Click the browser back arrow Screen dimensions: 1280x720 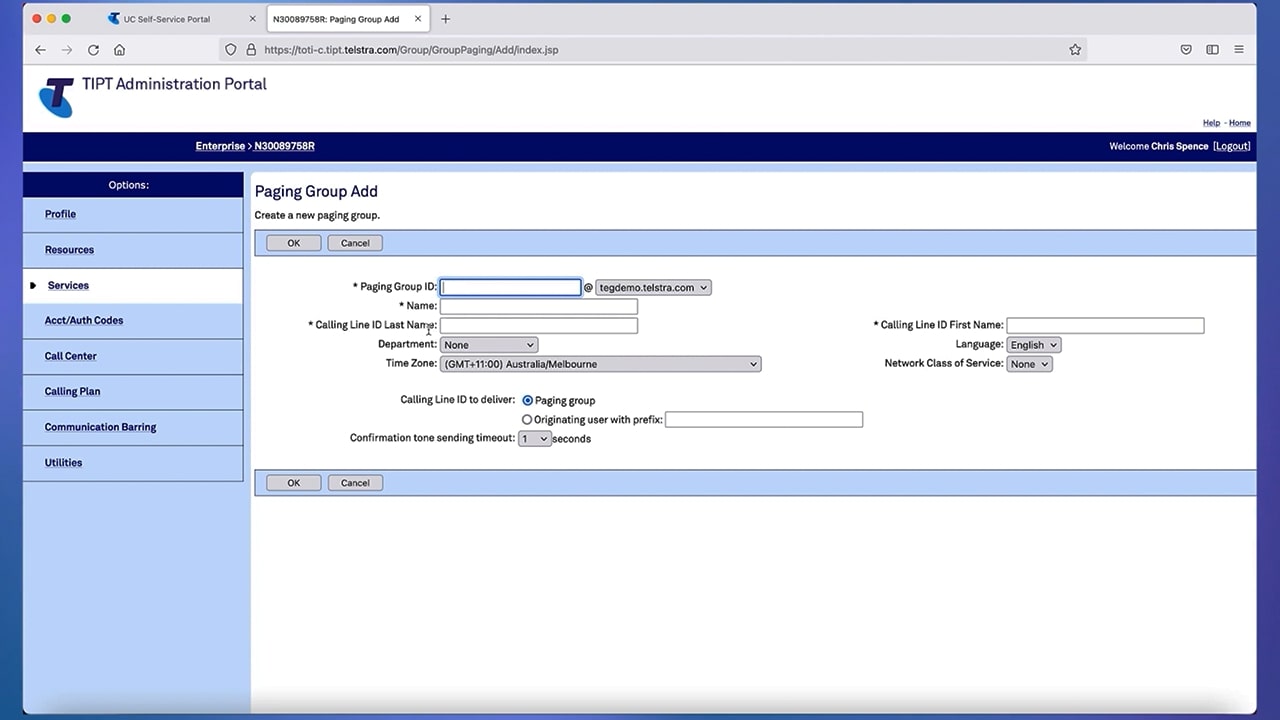click(x=40, y=50)
